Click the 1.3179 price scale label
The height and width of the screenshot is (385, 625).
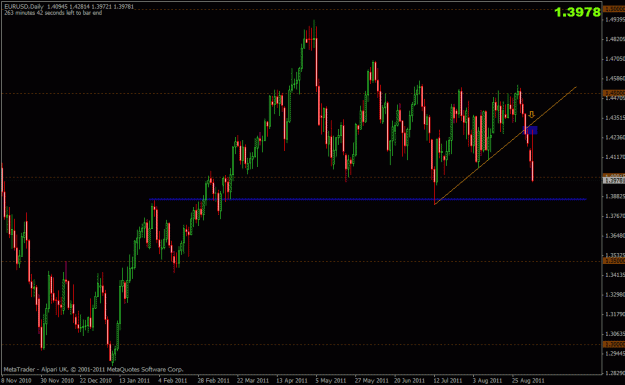coord(615,314)
